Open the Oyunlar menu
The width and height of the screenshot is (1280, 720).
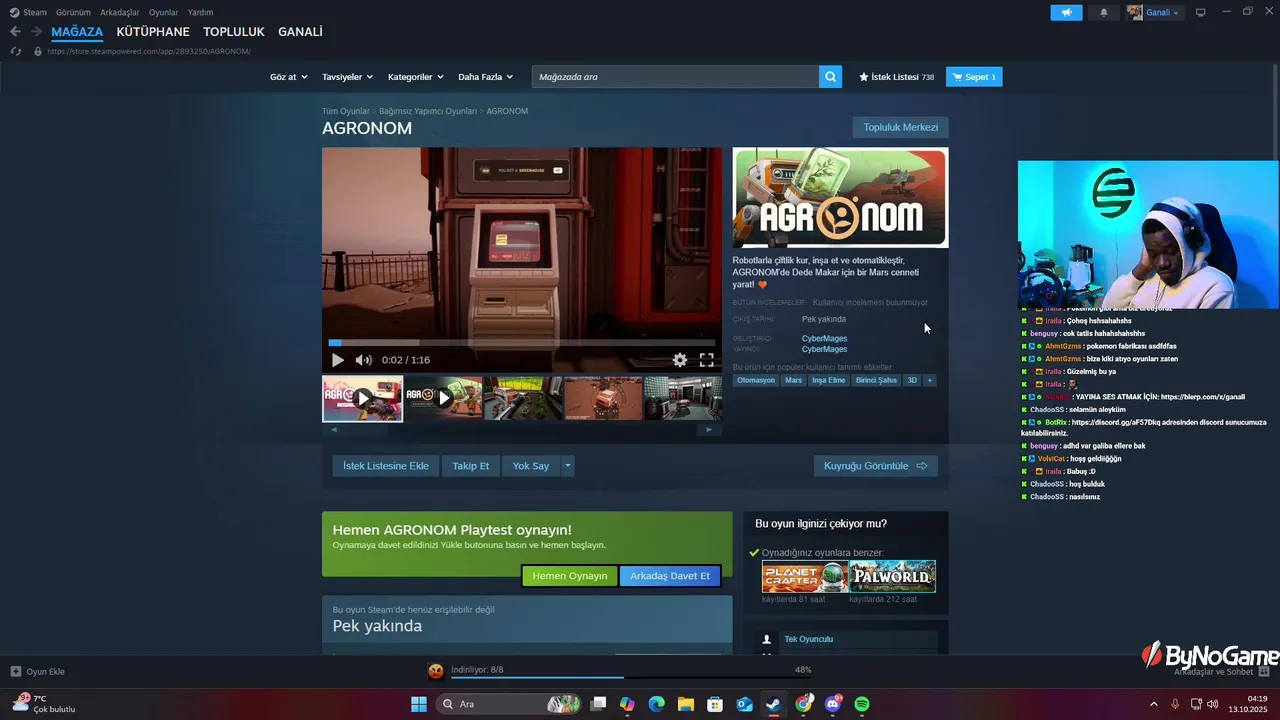164,12
